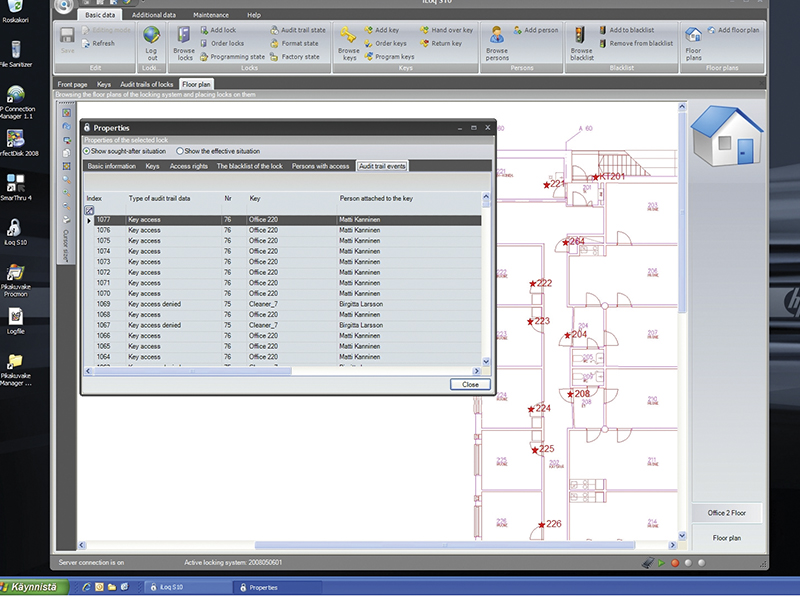Open the Maintenance ribbon tab
The height and width of the screenshot is (600, 800).
click(x=211, y=15)
